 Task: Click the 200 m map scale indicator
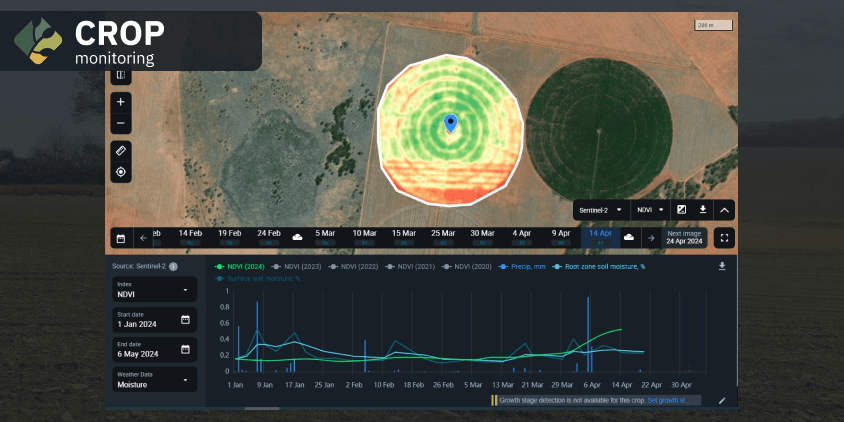point(714,25)
